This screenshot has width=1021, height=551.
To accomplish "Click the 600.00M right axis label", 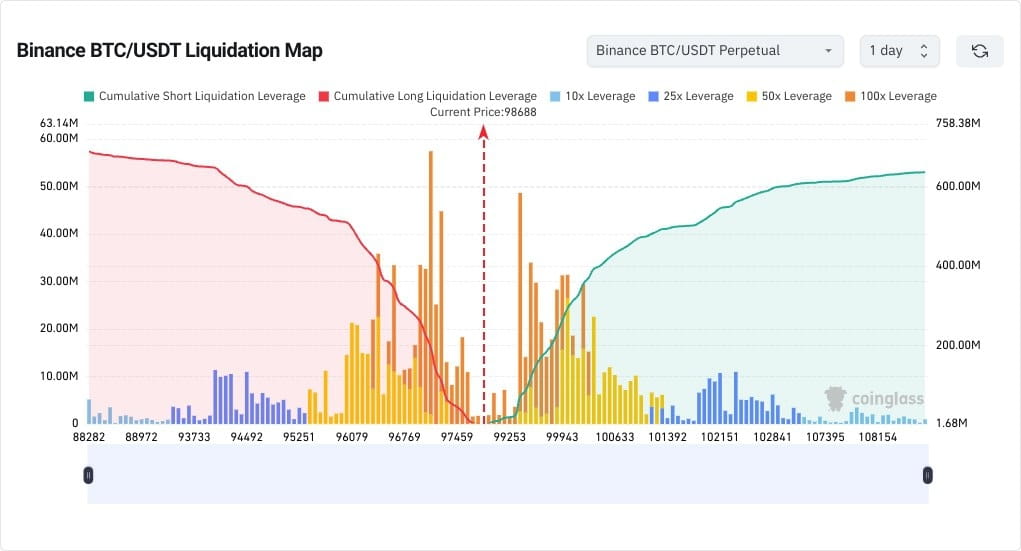I will click(x=958, y=186).
